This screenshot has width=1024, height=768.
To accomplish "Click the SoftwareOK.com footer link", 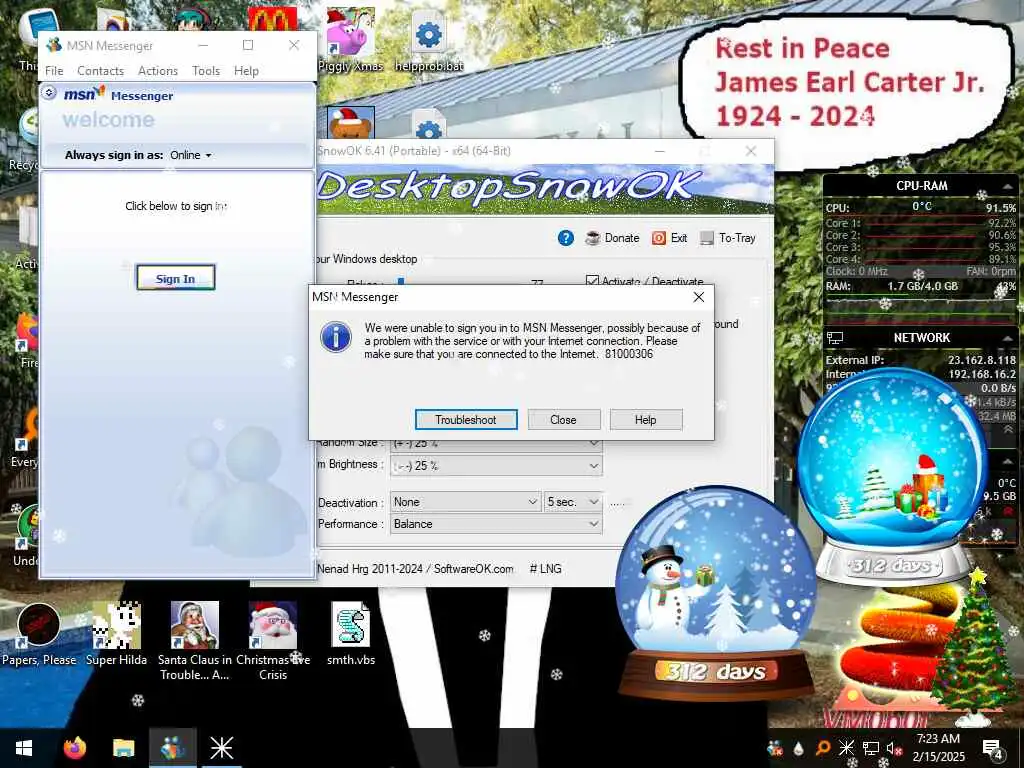I will tap(473, 569).
